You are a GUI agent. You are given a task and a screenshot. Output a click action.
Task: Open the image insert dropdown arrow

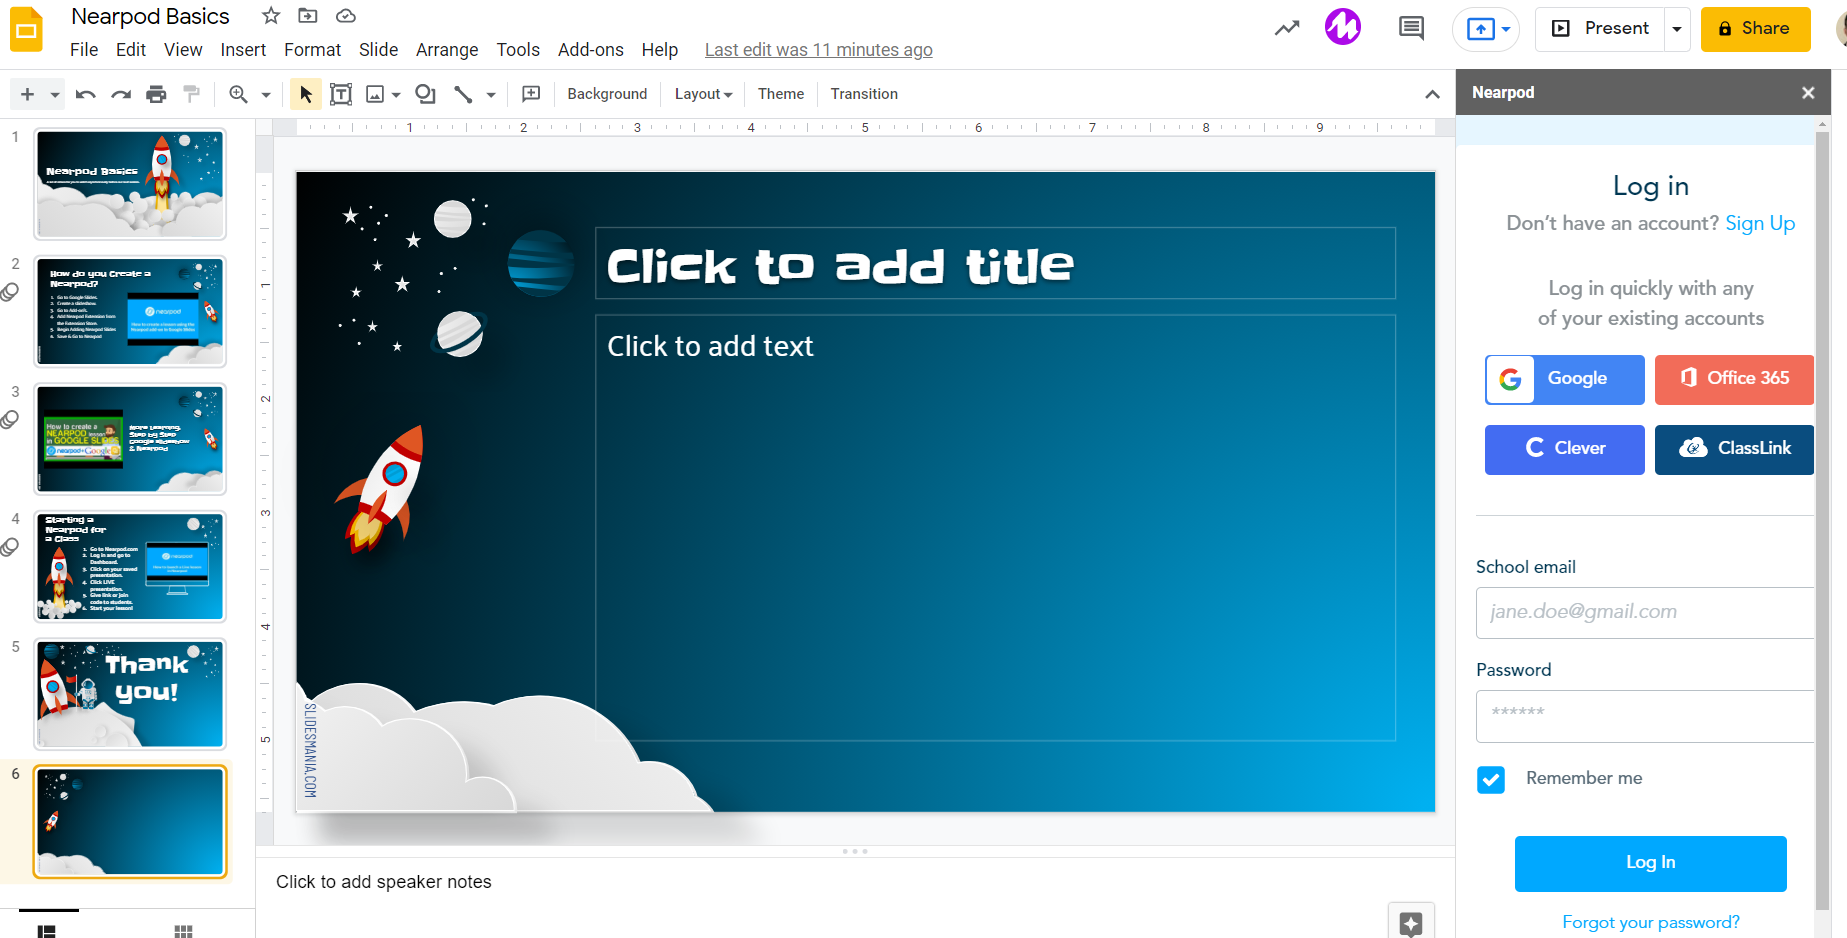[396, 95]
